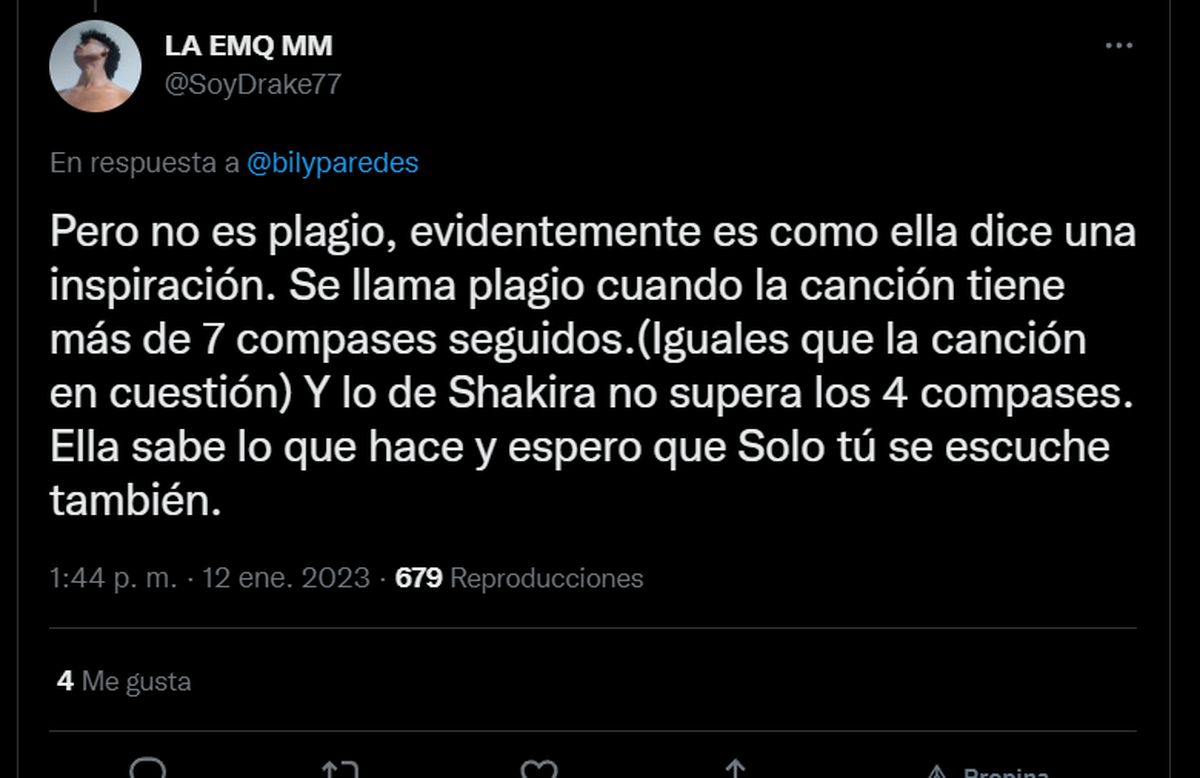This screenshot has height=778, width=1200.
Task: Click the tweet body text about plagio
Action: [593, 367]
